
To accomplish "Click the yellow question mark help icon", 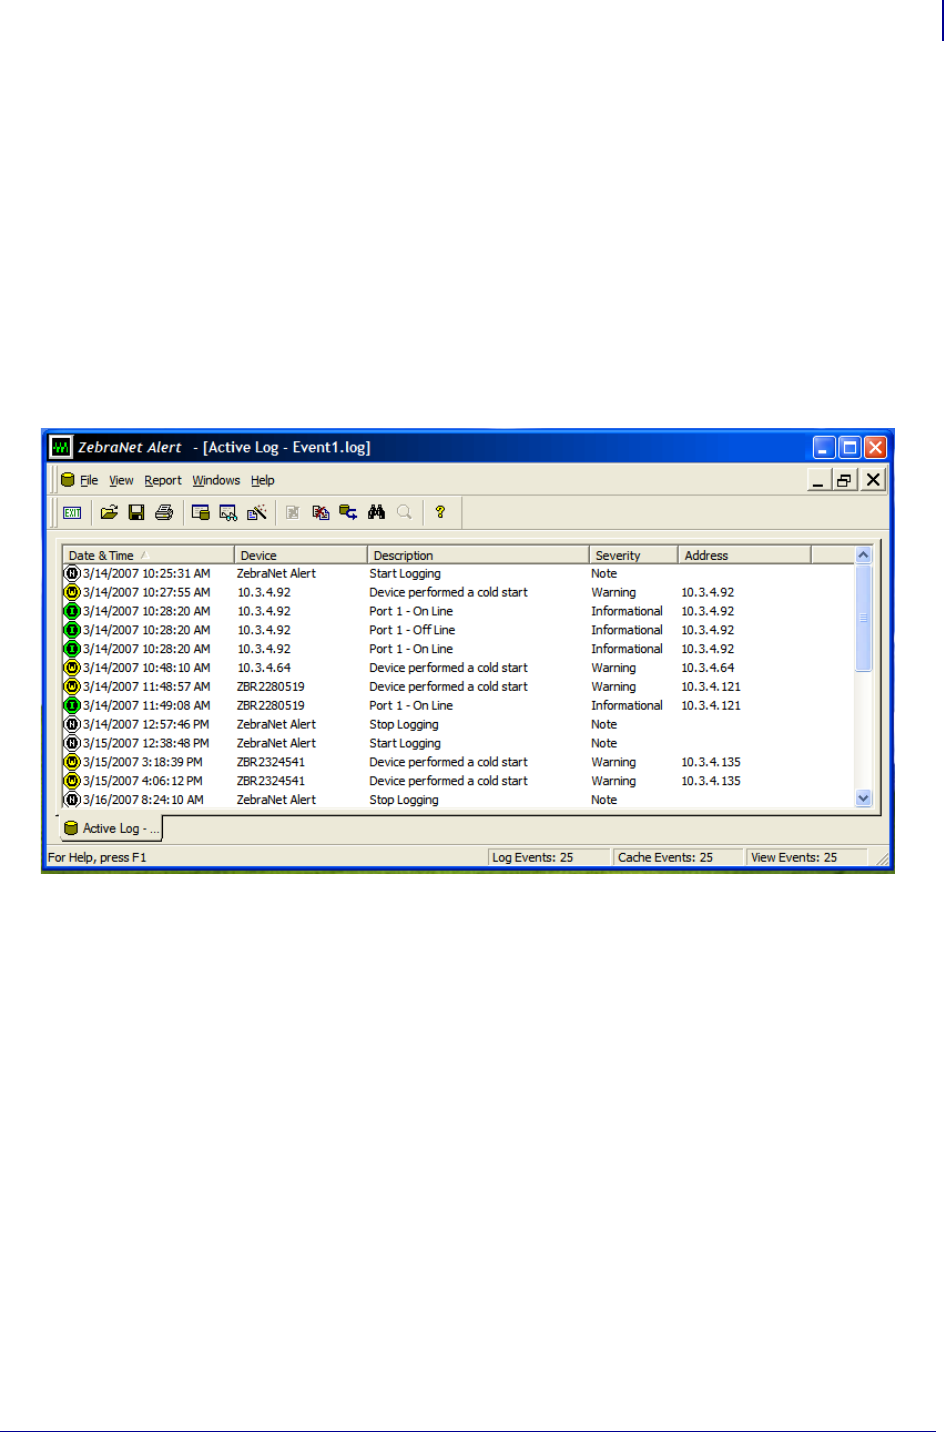I will click(x=440, y=512).
